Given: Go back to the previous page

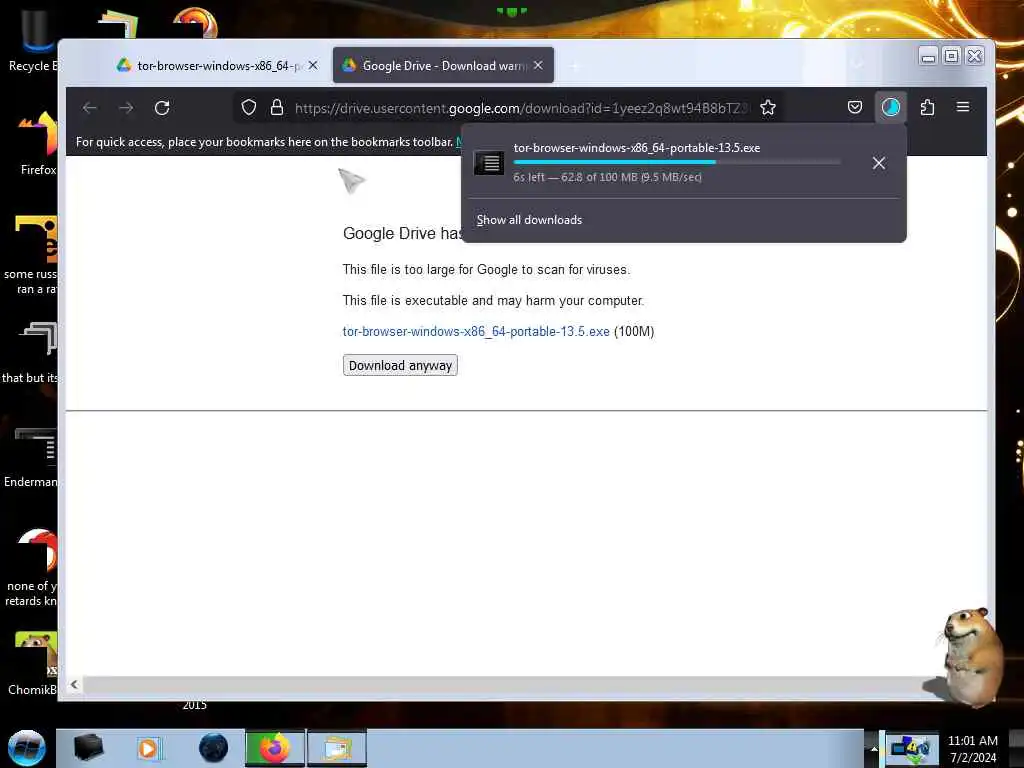Looking at the screenshot, I should coord(90,108).
